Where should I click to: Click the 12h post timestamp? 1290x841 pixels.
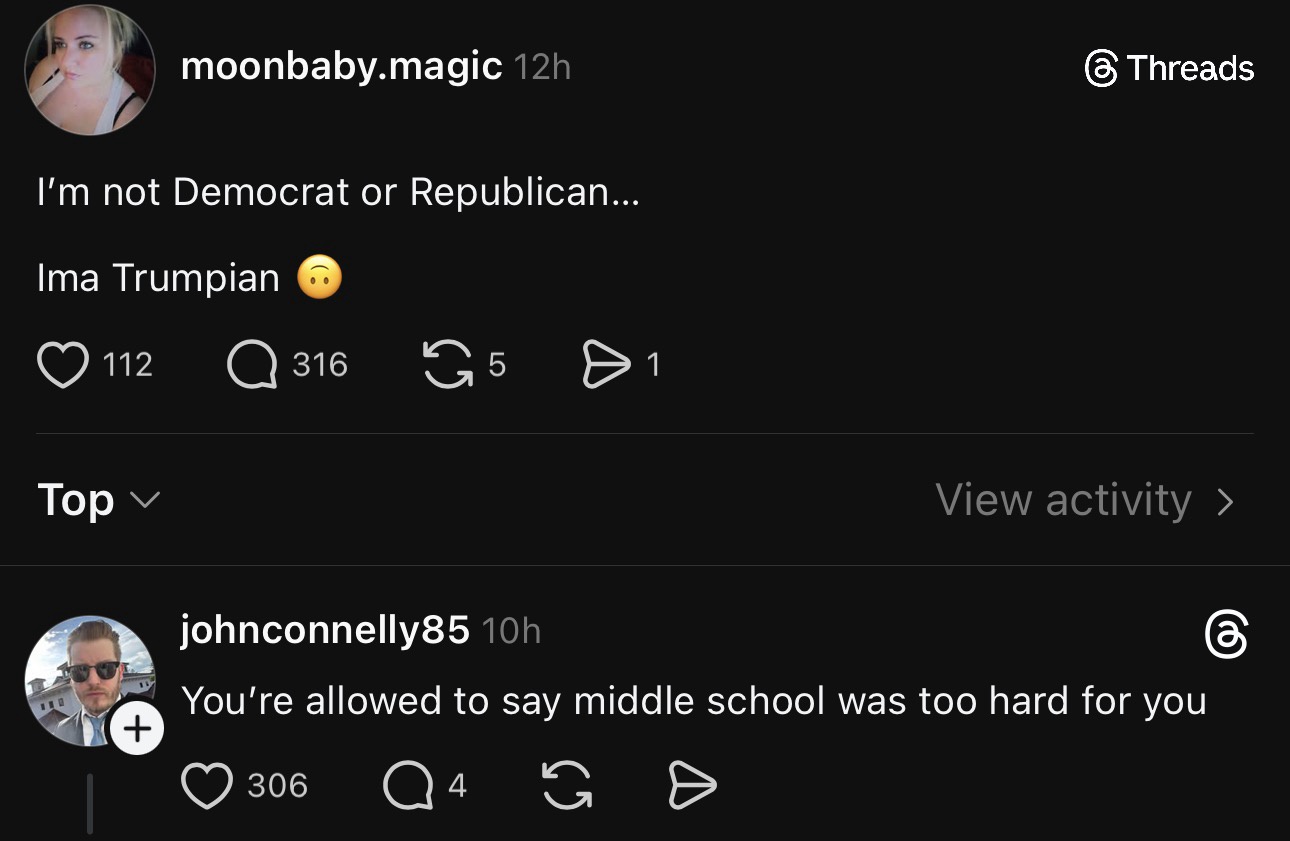tap(542, 68)
